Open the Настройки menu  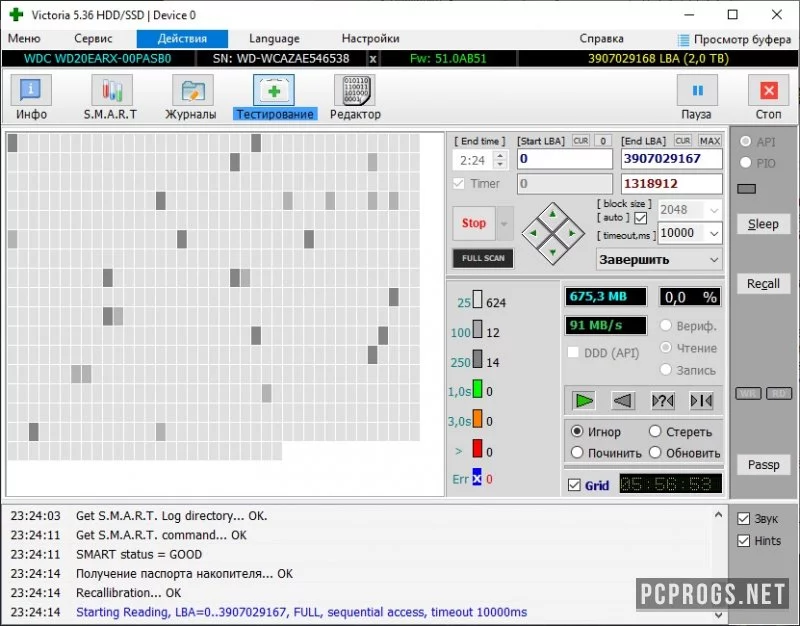click(370, 39)
